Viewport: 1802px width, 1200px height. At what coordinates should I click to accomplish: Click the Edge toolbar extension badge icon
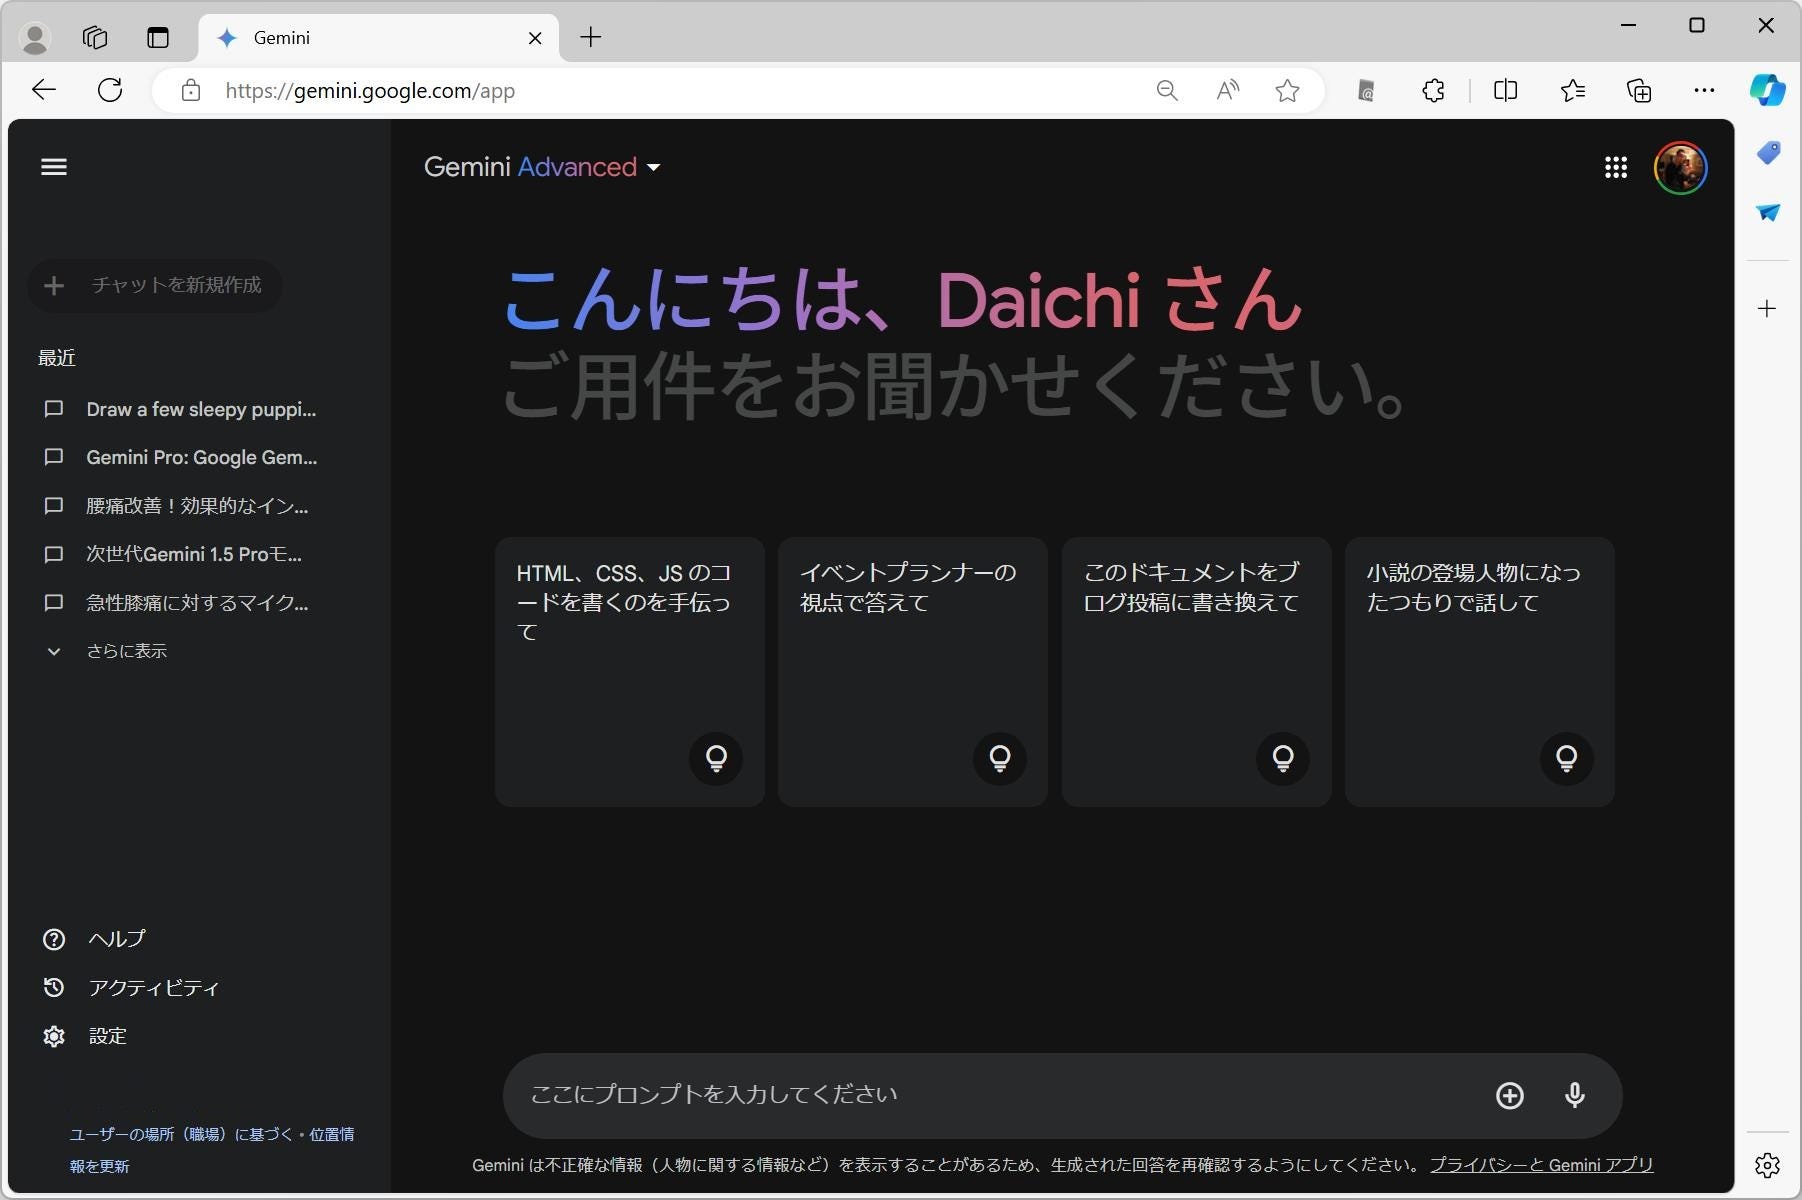click(1366, 91)
